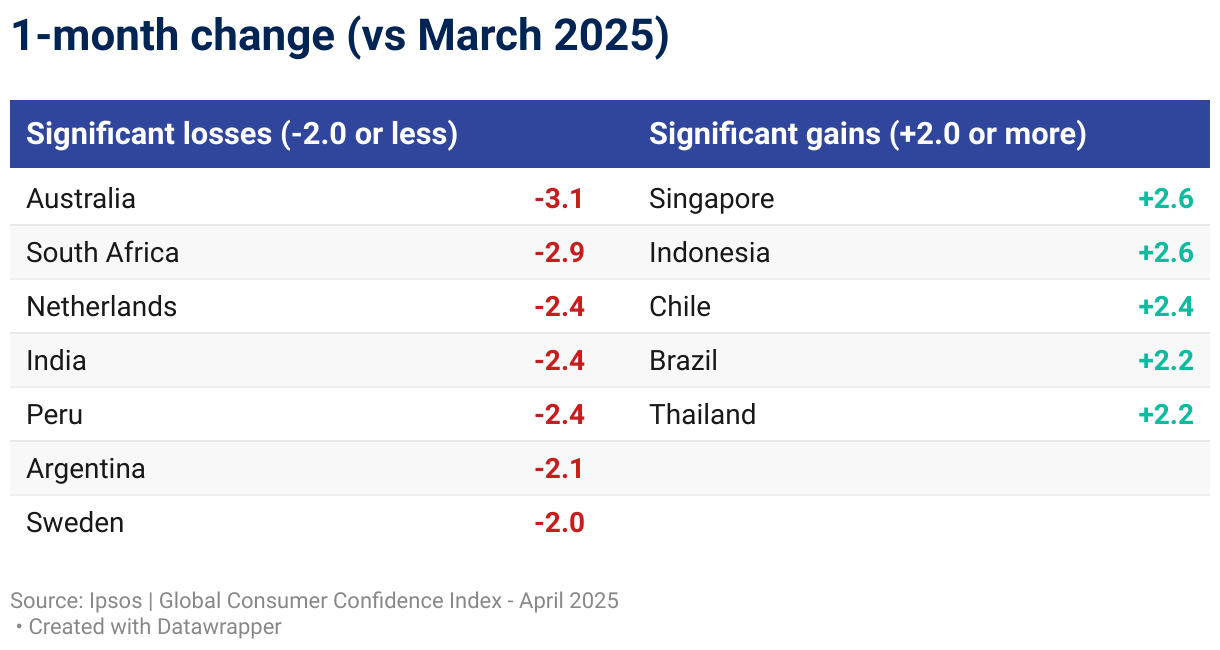Select the "Significant losses" column header
1220x650 pixels.
click(242, 134)
